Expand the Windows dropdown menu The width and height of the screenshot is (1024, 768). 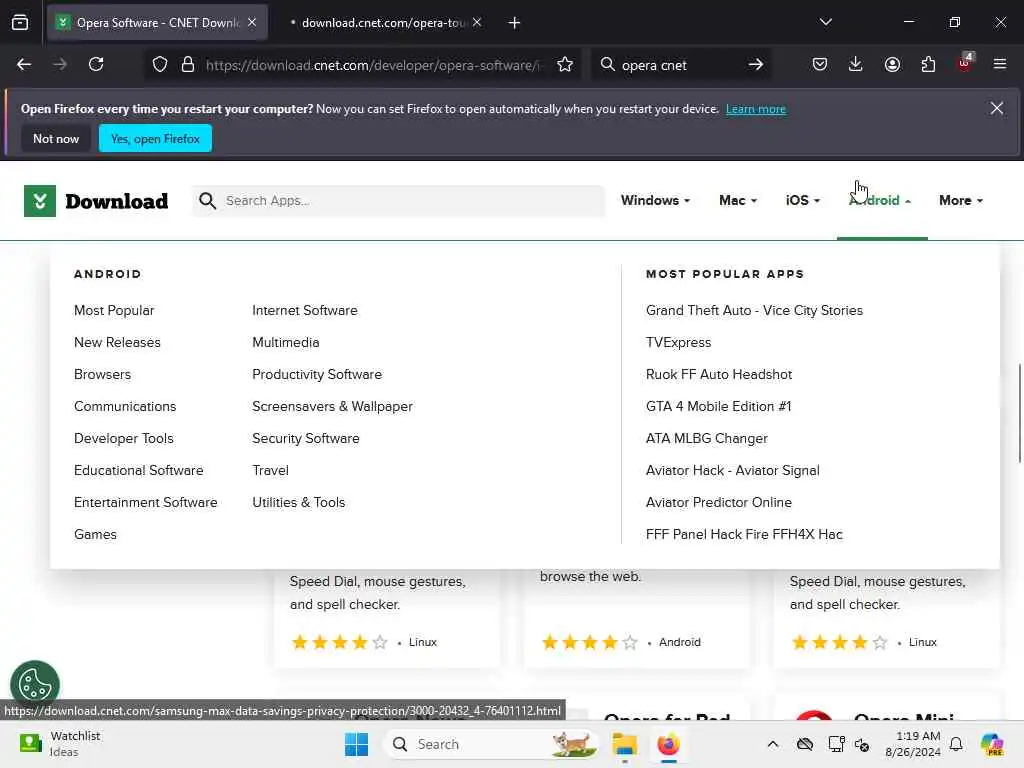pyautogui.click(x=655, y=200)
